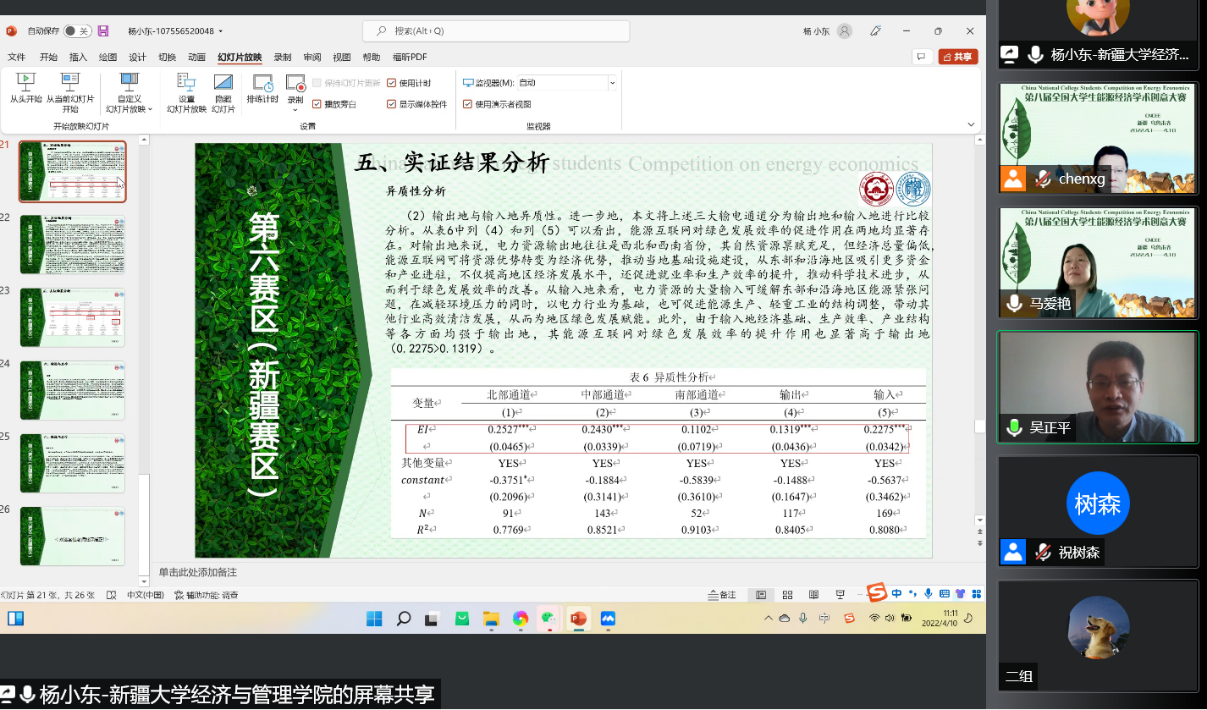This screenshot has width=1207, height=710.
Task: Select slide 26 thumbnail
Action: point(73,537)
